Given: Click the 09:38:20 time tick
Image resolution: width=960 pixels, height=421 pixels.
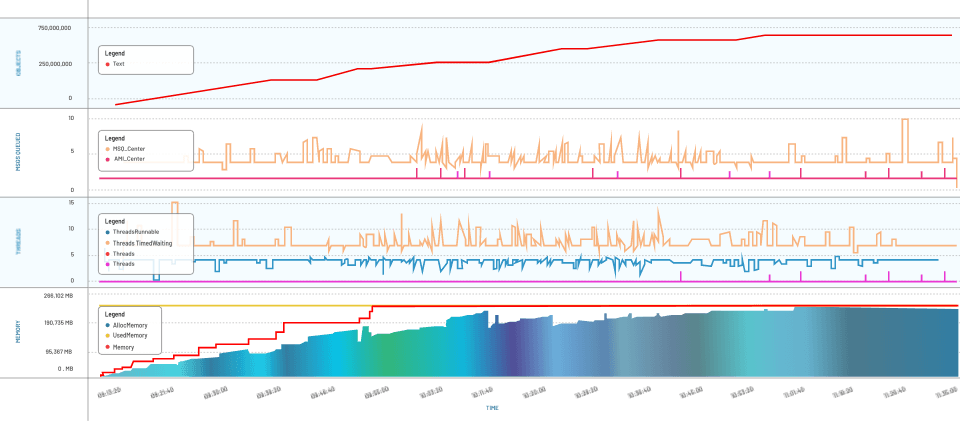Looking at the screenshot, I should click(270, 392).
